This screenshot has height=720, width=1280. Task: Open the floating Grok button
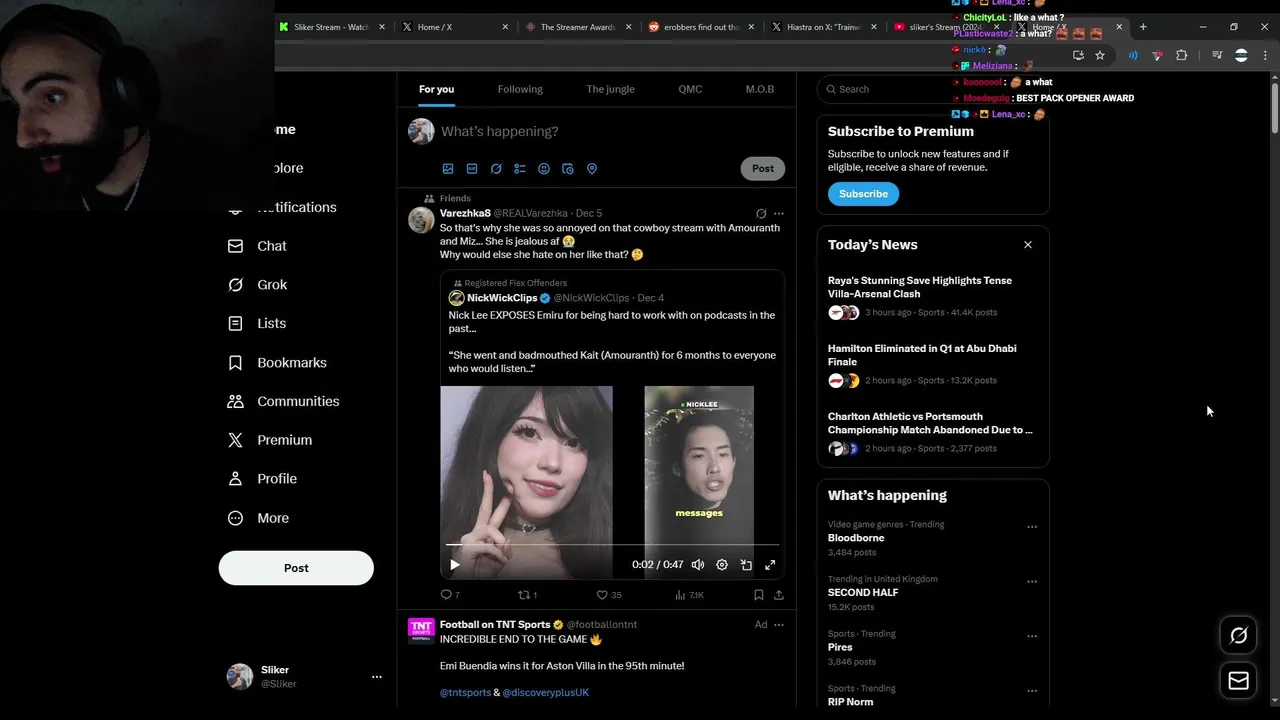click(1238, 636)
